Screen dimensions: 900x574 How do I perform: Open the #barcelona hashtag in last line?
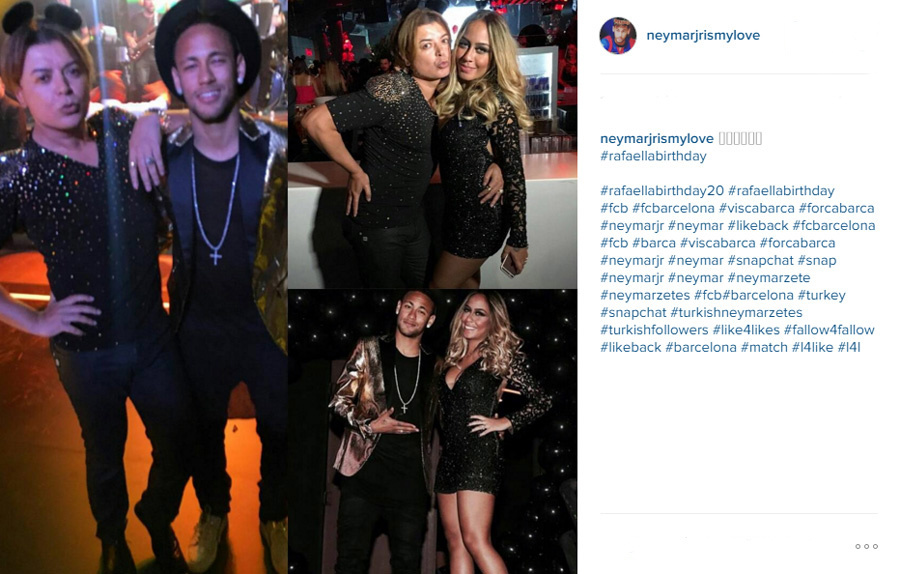700,347
